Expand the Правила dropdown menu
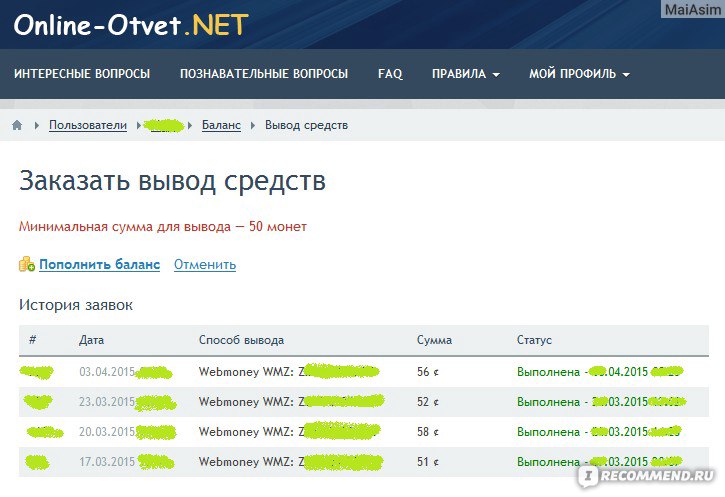This screenshot has height=497, width=725. pos(466,74)
